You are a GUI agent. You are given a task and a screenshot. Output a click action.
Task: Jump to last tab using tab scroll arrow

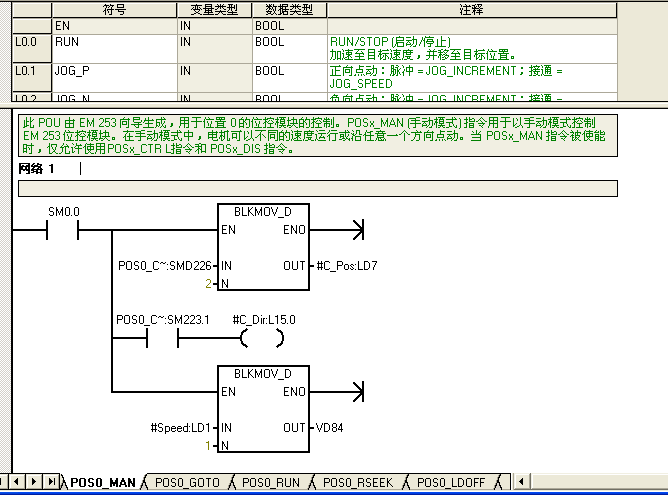[x=52, y=482]
